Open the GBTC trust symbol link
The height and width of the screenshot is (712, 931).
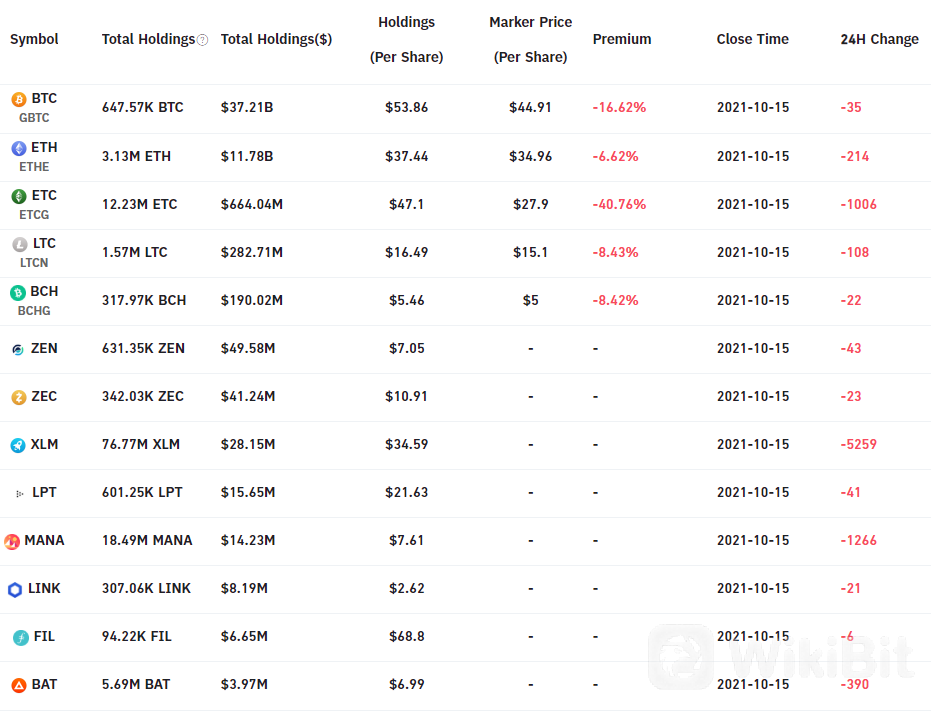[x=34, y=118]
